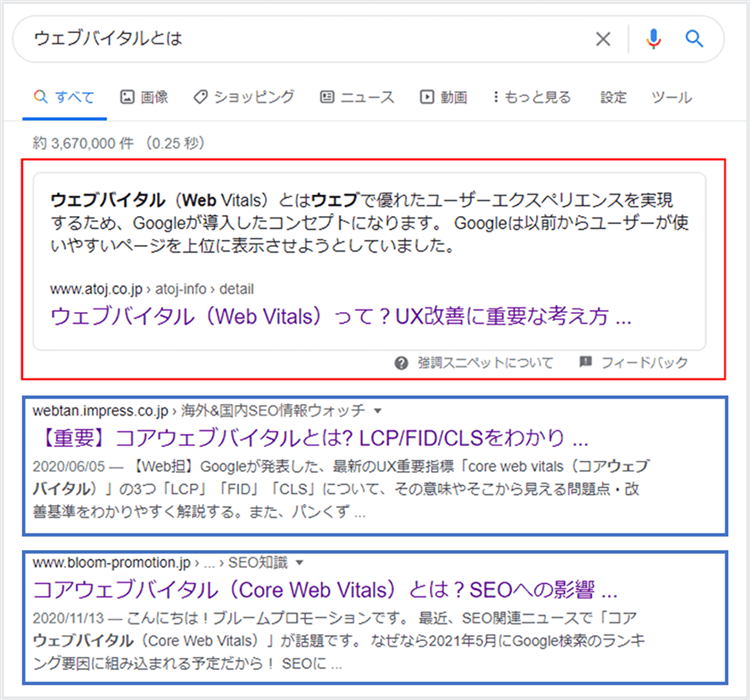The width and height of the screenshot is (750, 700).
Task: Switch to the ニュース tab
Action: 357,97
